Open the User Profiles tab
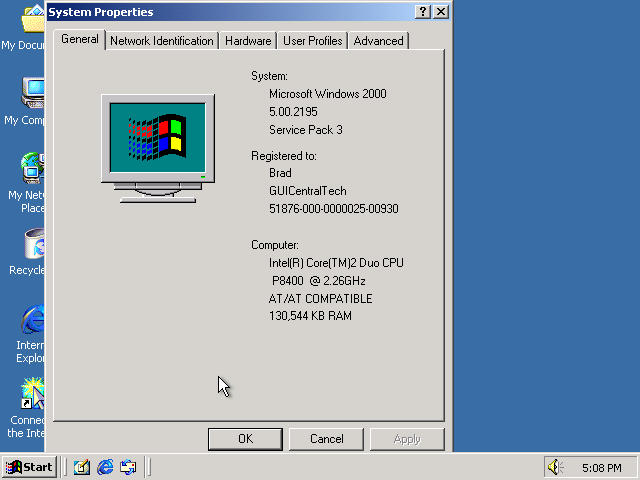The image size is (640, 480). pyautogui.click(x=313, y=41)
